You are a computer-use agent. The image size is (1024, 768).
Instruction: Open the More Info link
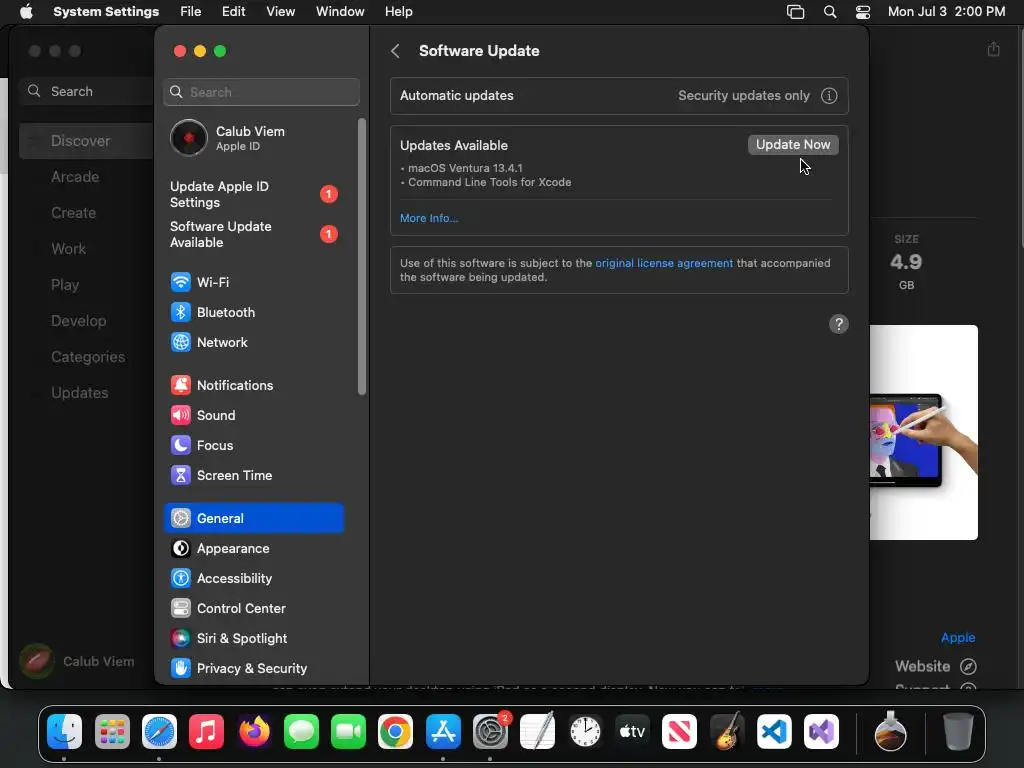point(428,218)
